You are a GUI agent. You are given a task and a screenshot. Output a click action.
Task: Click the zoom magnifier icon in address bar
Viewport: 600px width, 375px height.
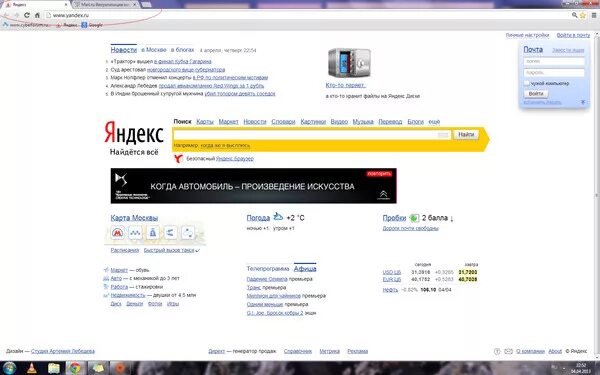tap(574, 15)
